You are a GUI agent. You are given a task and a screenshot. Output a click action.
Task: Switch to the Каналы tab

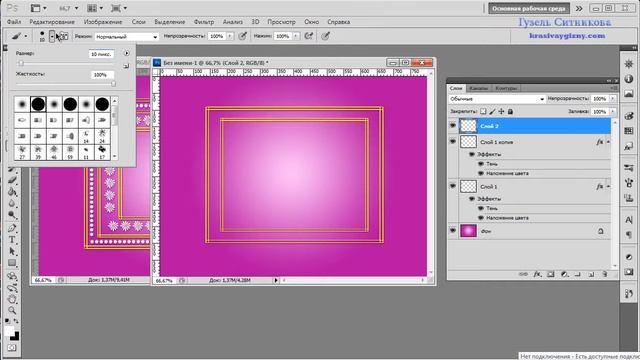[x=478, y=88]
